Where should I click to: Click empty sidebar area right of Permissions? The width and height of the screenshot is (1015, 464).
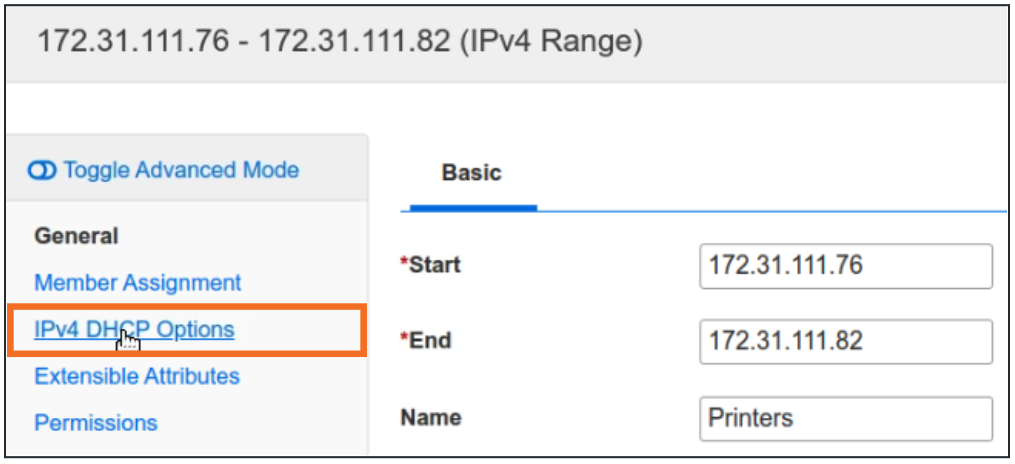pos(270,423)
